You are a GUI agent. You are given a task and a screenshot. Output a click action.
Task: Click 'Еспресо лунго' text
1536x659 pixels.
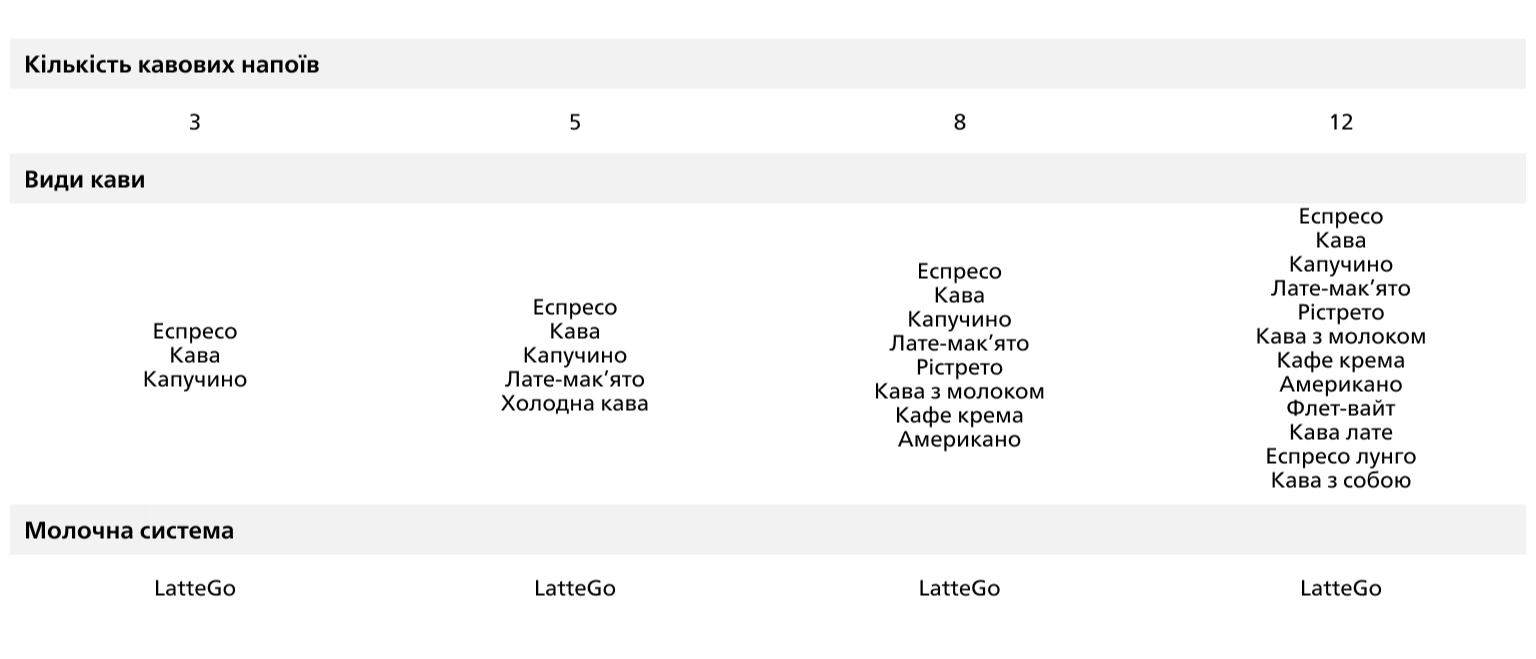pyautogui.click(x=1341, y=456)
